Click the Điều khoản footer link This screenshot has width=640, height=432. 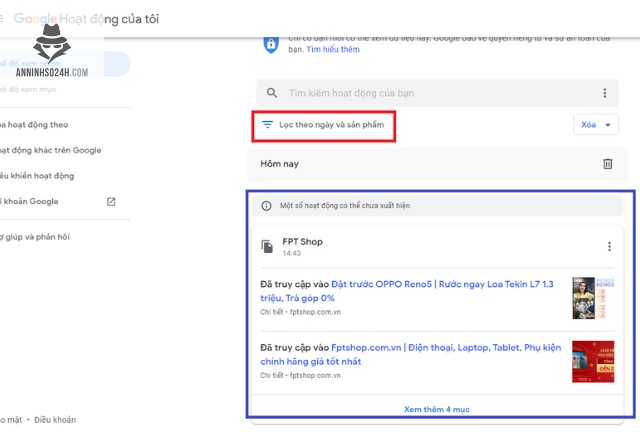pyautogui.click(x=55, y=420)
